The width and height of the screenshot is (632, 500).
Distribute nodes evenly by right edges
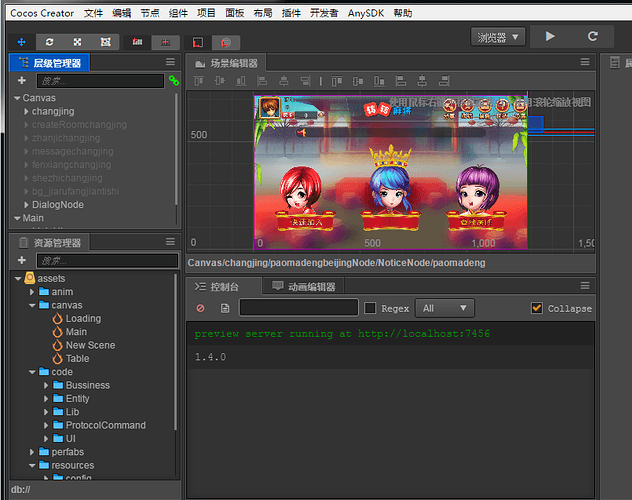[x=444, y=81]
